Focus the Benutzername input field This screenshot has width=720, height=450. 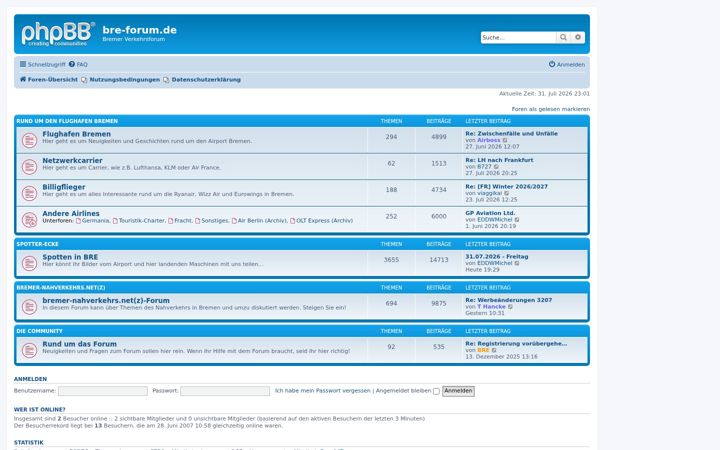(103, 391)
